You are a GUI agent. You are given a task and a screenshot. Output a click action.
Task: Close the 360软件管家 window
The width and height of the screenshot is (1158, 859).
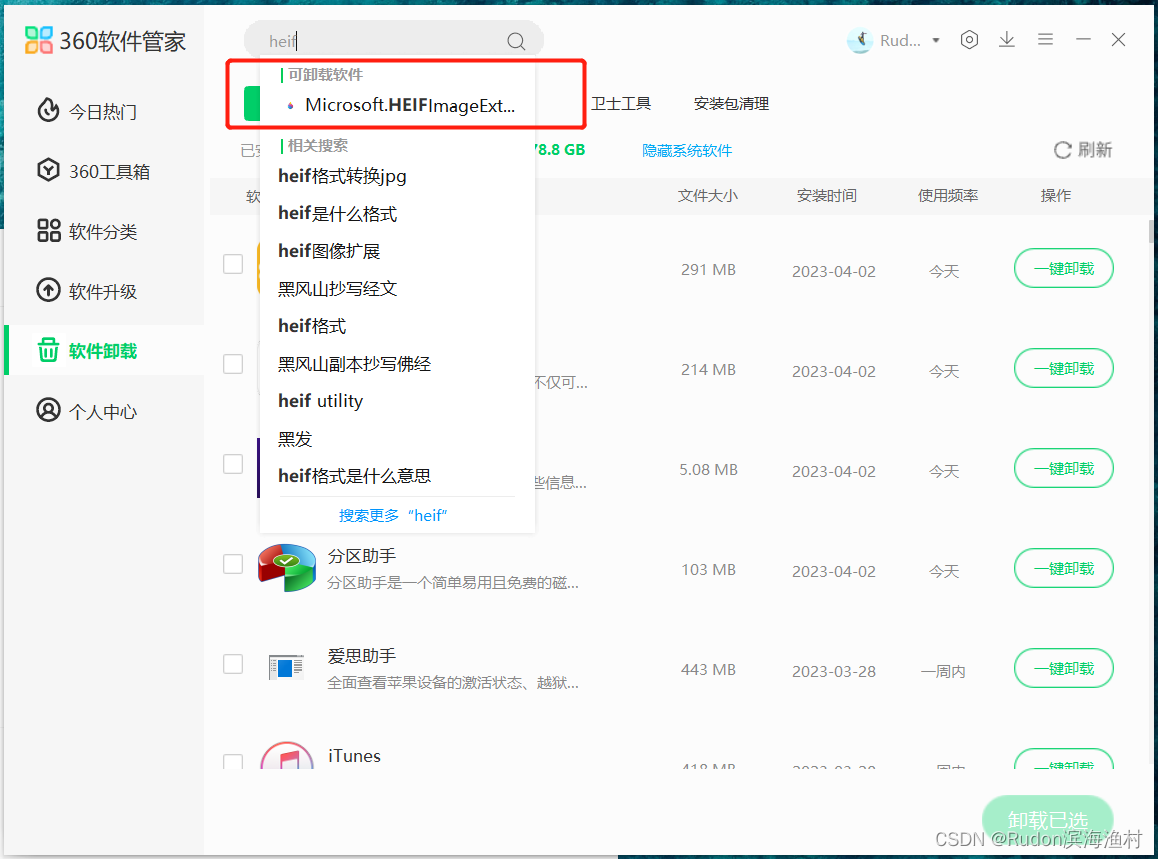coord(1119,40)
